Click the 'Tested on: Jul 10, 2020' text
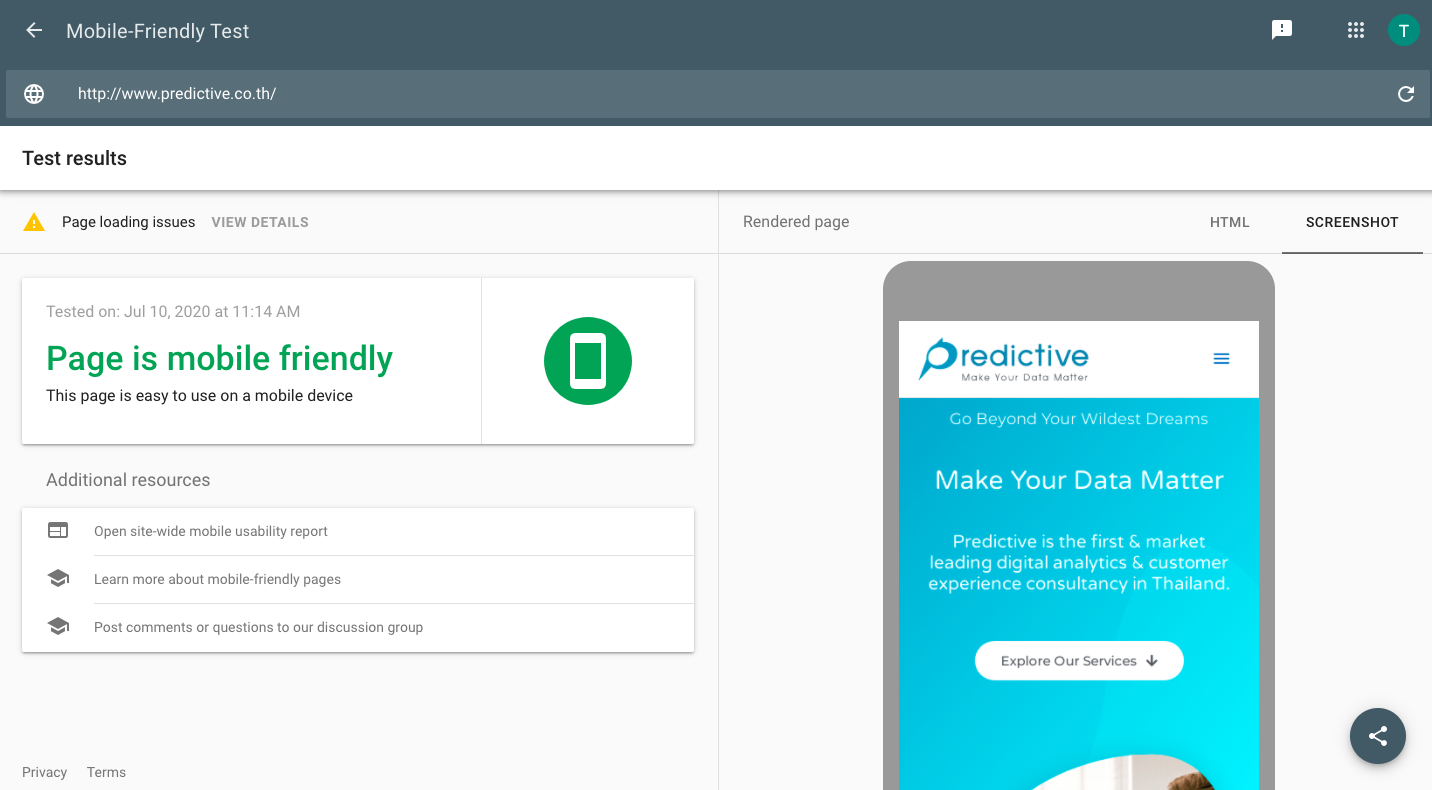Screen dimensions: 1432x790 point(173,311)
